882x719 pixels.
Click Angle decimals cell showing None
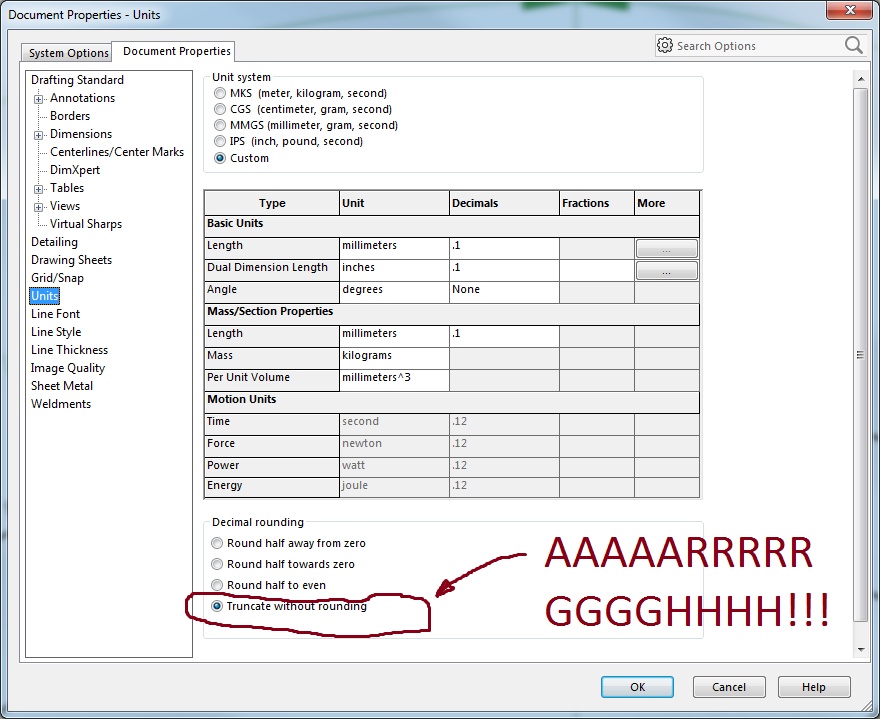(504, 291)
